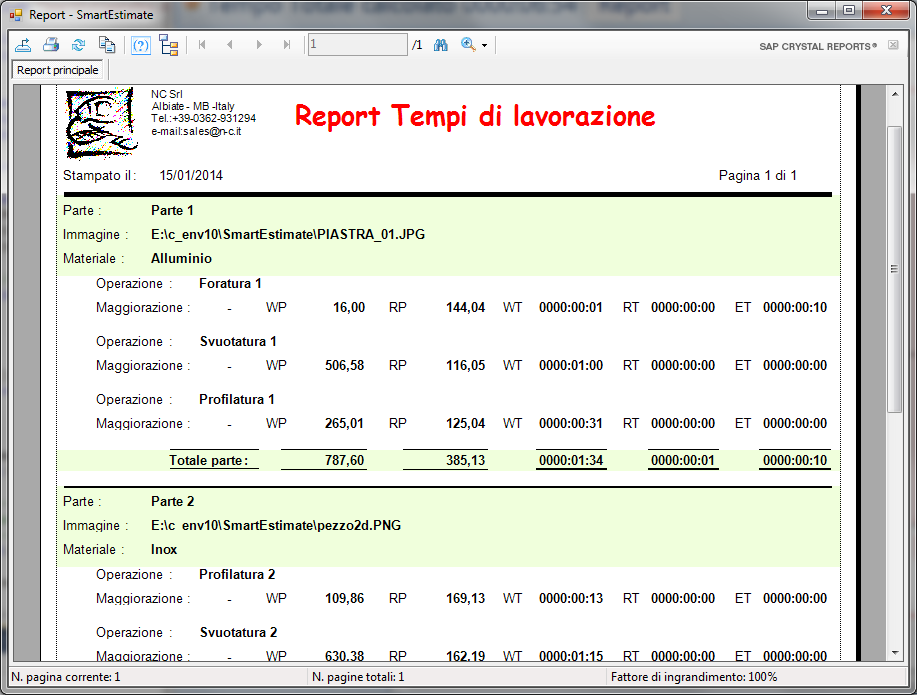917x695 pixels.
Task: Click WT time 0000:00:31
Action: click(x=571, y=424)
